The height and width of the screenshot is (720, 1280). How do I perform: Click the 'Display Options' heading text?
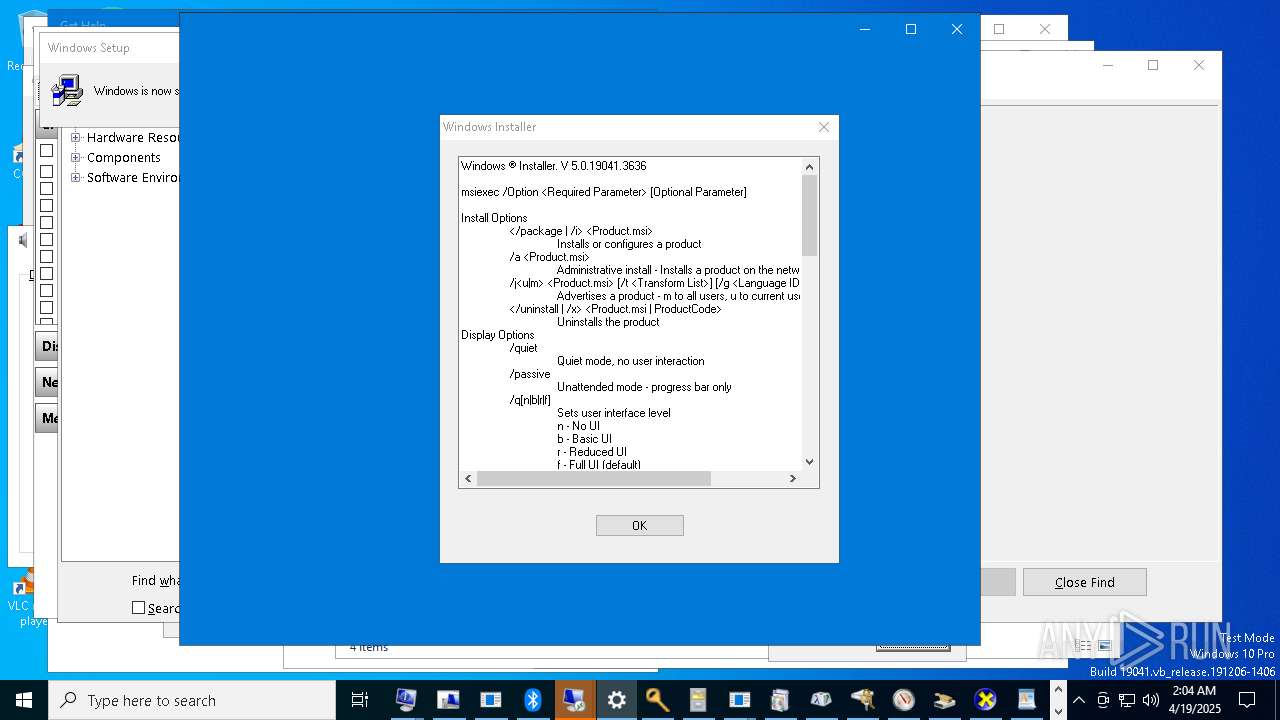coord(497,335)
